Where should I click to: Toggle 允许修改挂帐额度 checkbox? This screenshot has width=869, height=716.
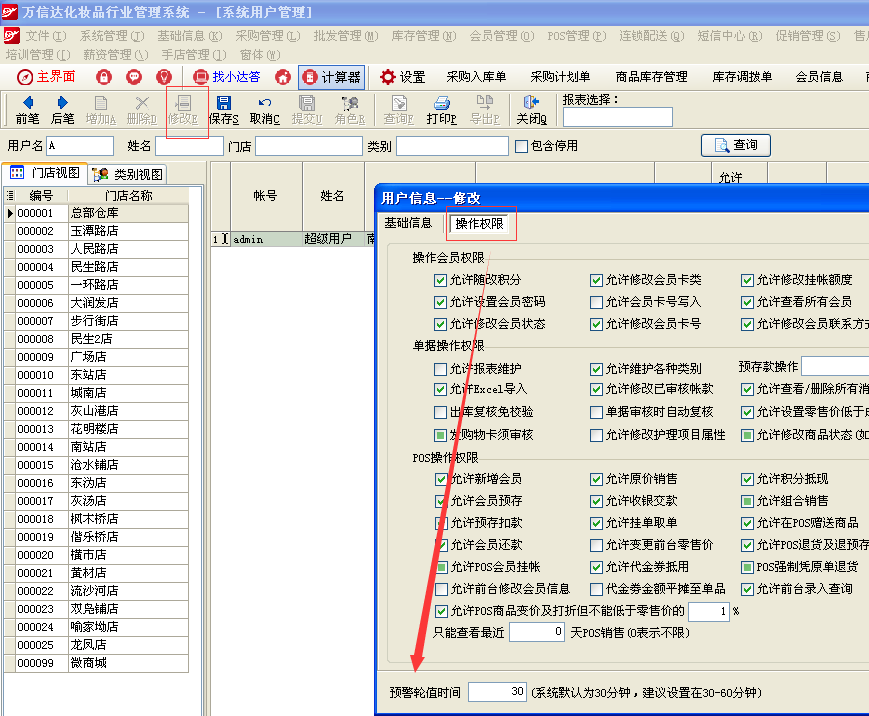[747, 280]
